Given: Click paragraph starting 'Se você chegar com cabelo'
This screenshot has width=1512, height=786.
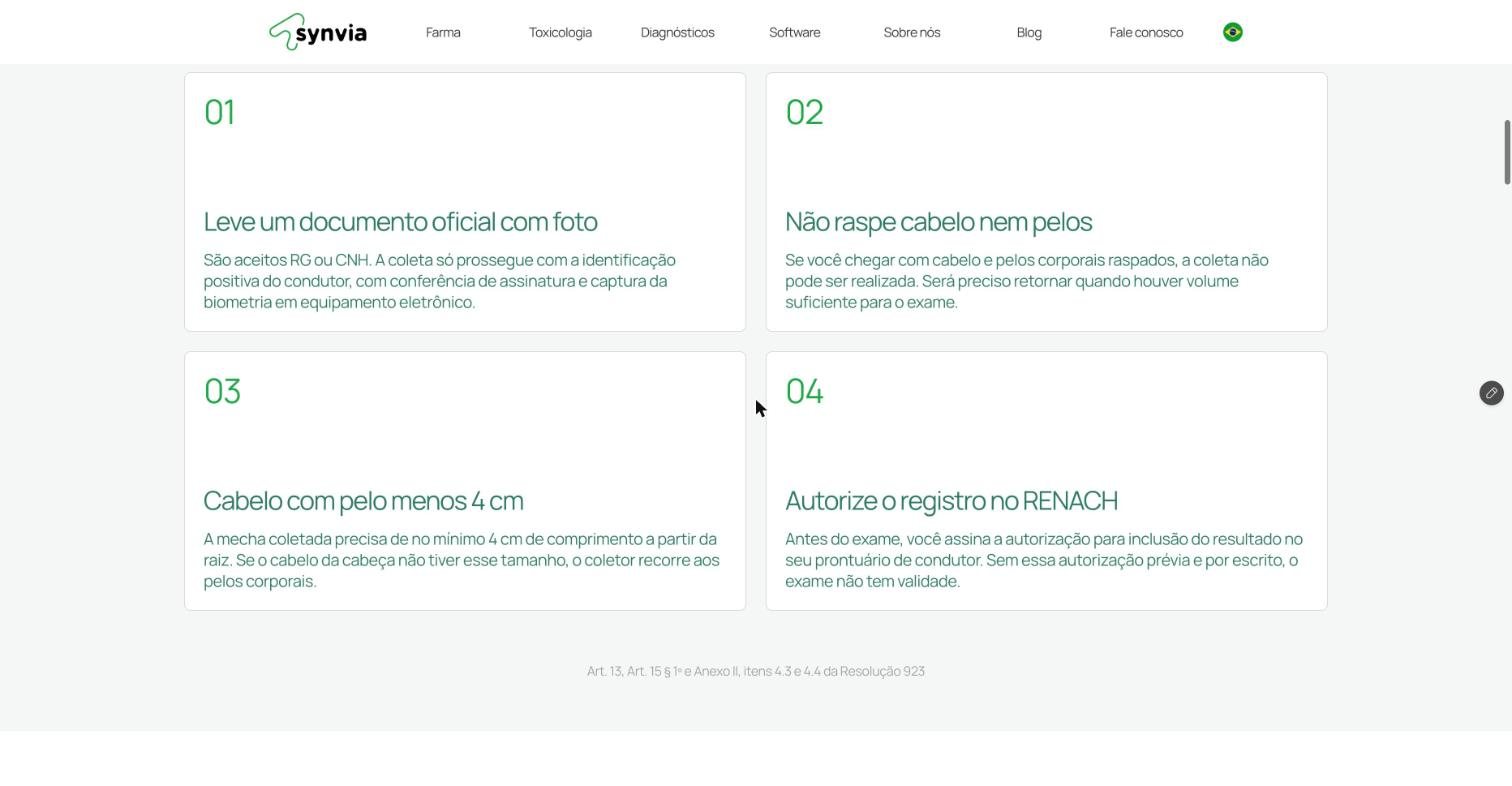Looking at the screenshot, I should point(1027,281).
